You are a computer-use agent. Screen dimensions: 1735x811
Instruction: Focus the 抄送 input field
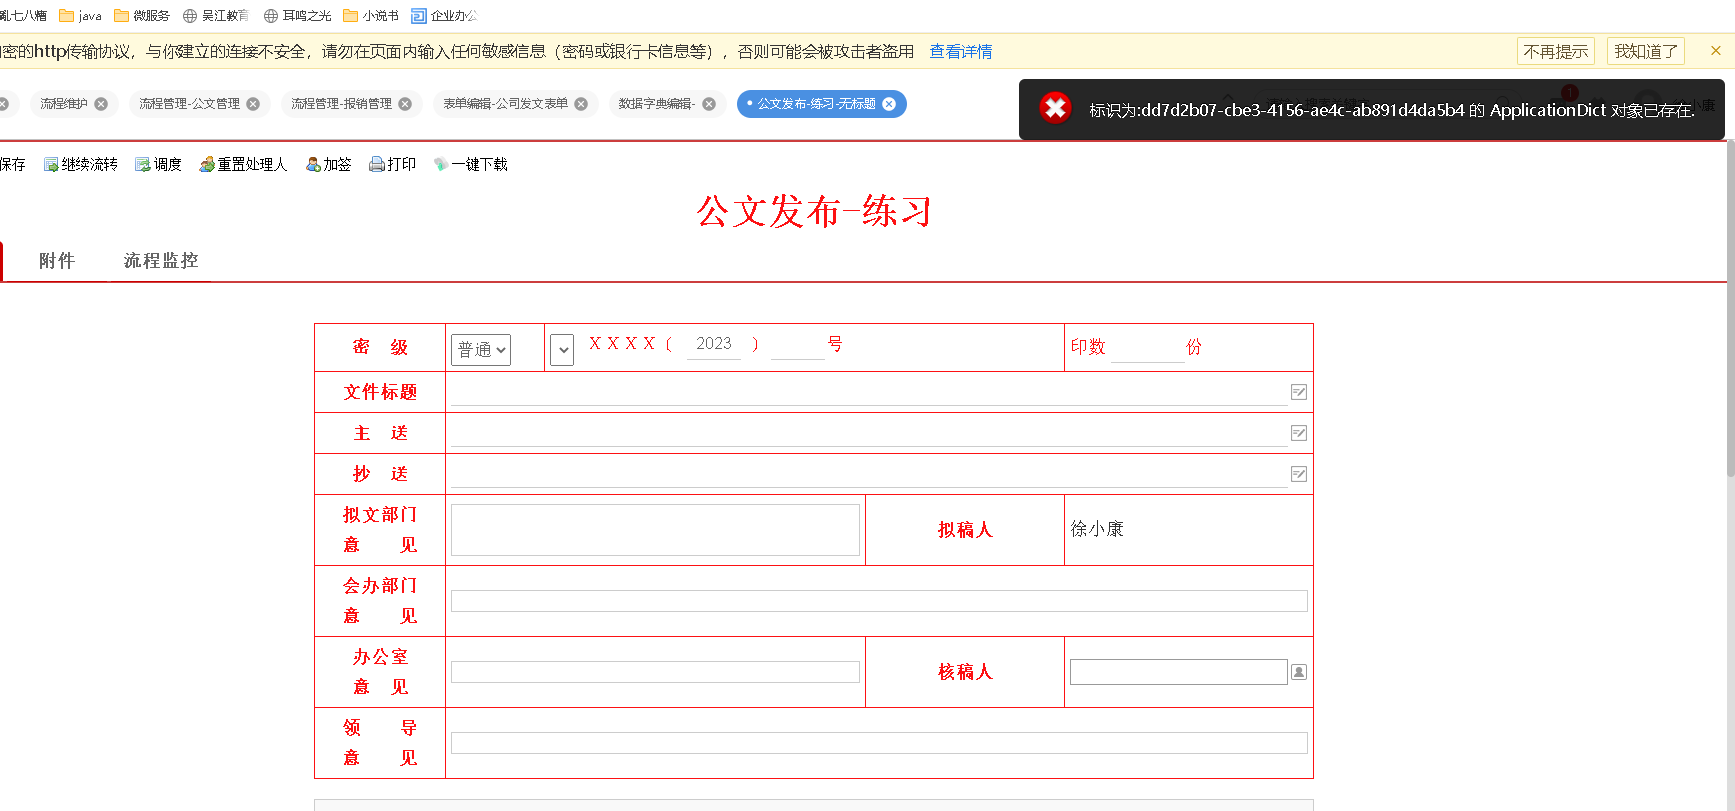coord(868,475)
